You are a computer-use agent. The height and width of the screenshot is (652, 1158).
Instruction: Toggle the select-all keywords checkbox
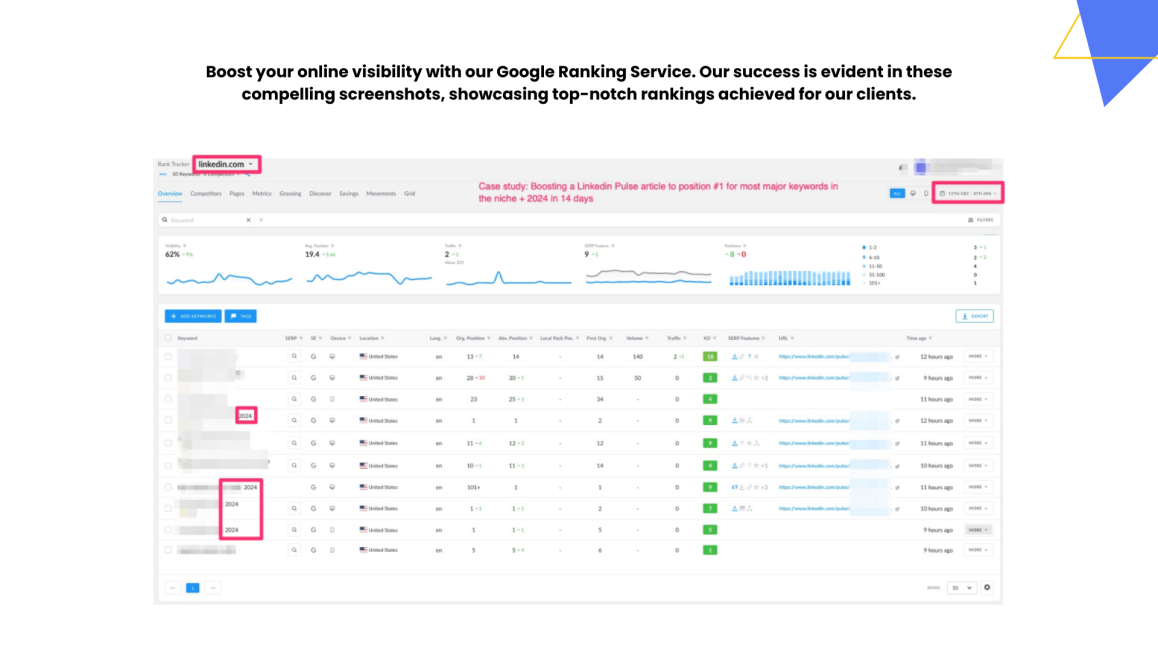pyautogui.click(x=168, y=338)
